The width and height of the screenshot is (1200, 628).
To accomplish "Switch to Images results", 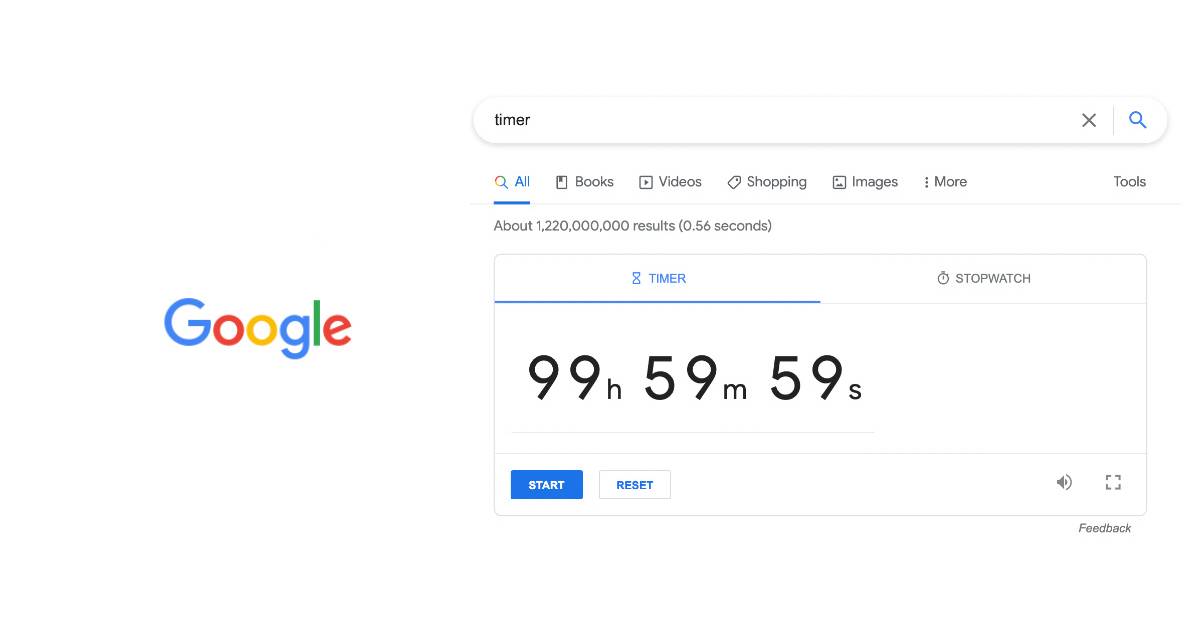I will click(865, 182).
